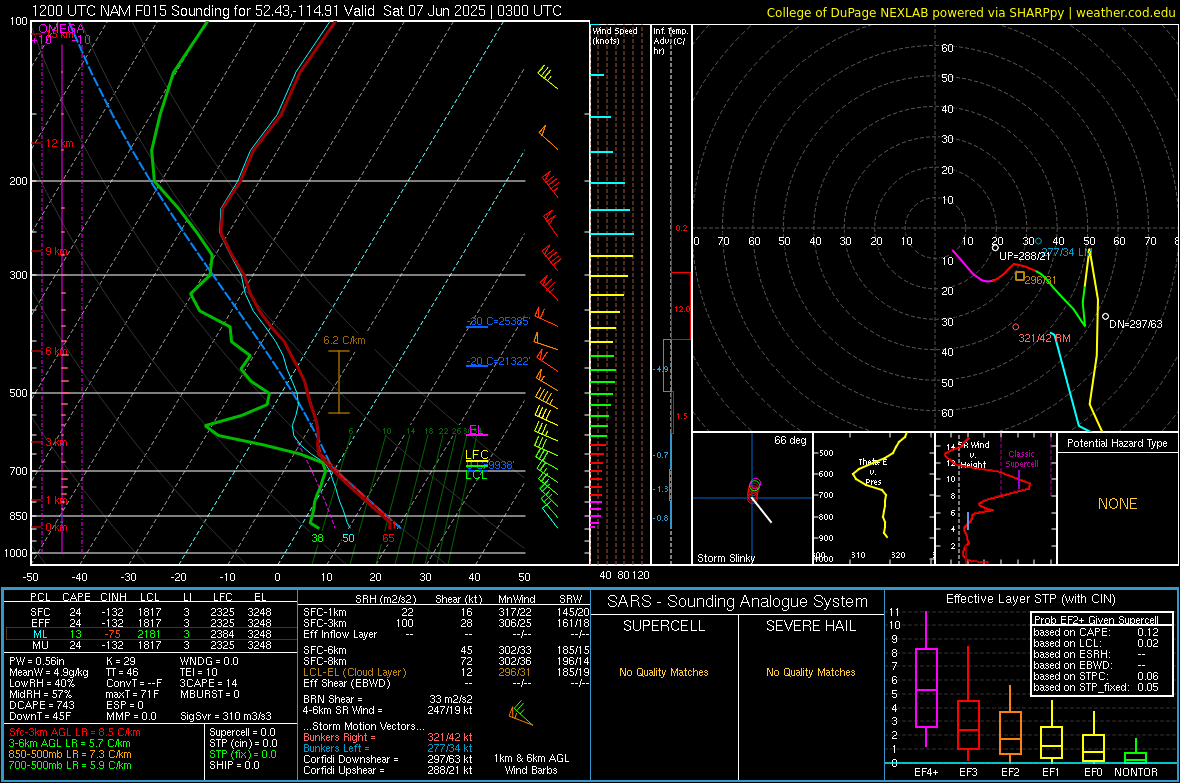1180x783 pixels.
Task: Select the SFC parcel row
Action: coord(150,612)
